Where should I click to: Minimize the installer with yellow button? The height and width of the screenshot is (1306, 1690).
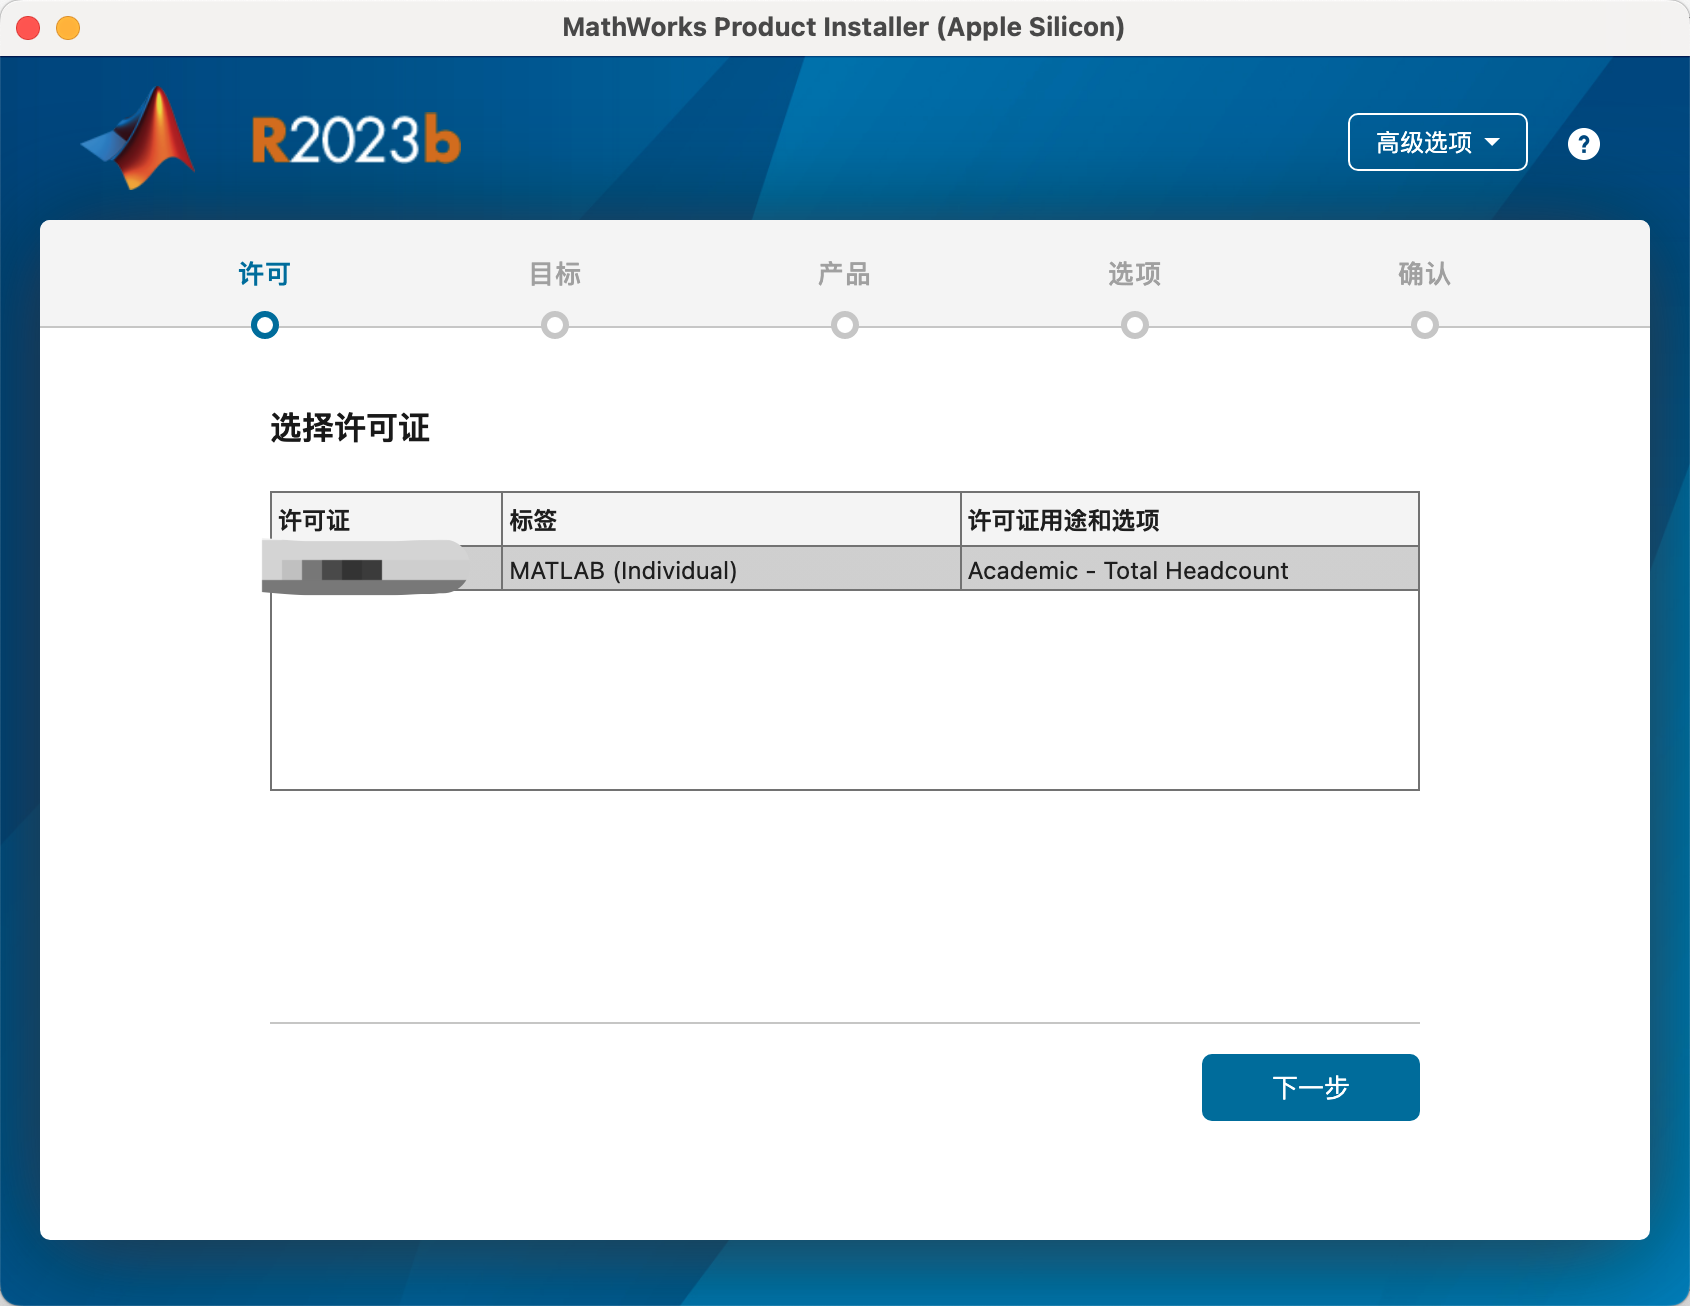68,28
